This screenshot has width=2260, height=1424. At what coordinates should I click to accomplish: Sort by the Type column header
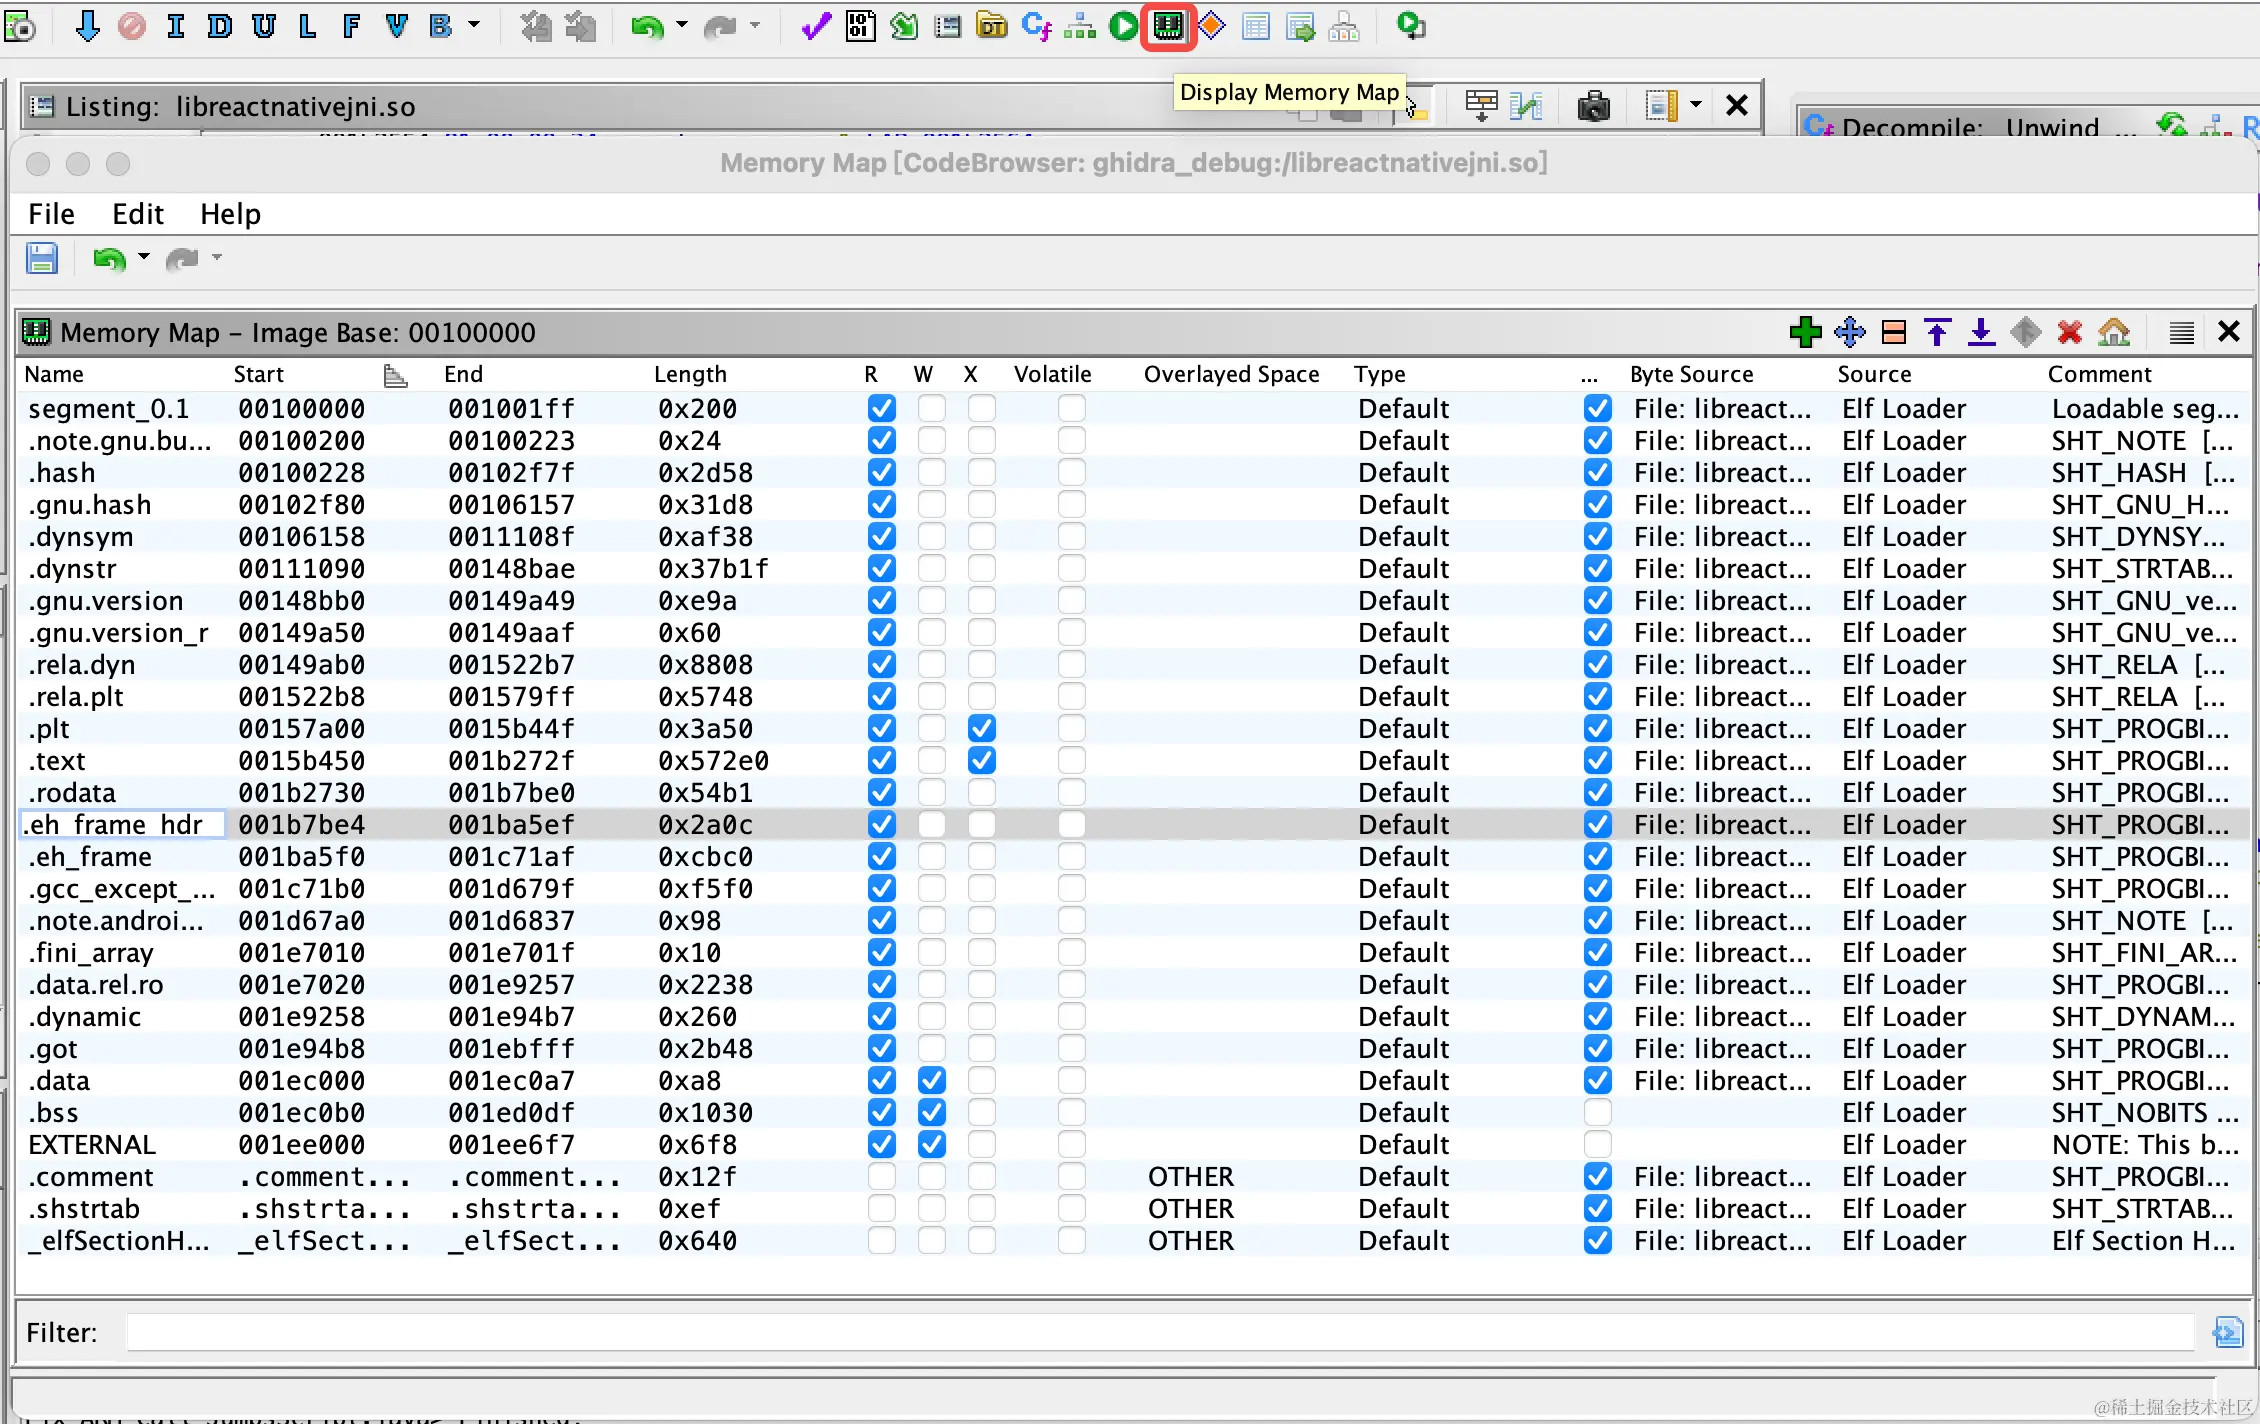[x=1380, y=374]
